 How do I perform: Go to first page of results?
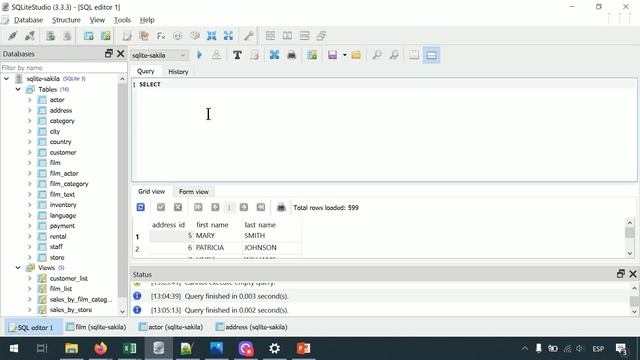coord(198,207)
